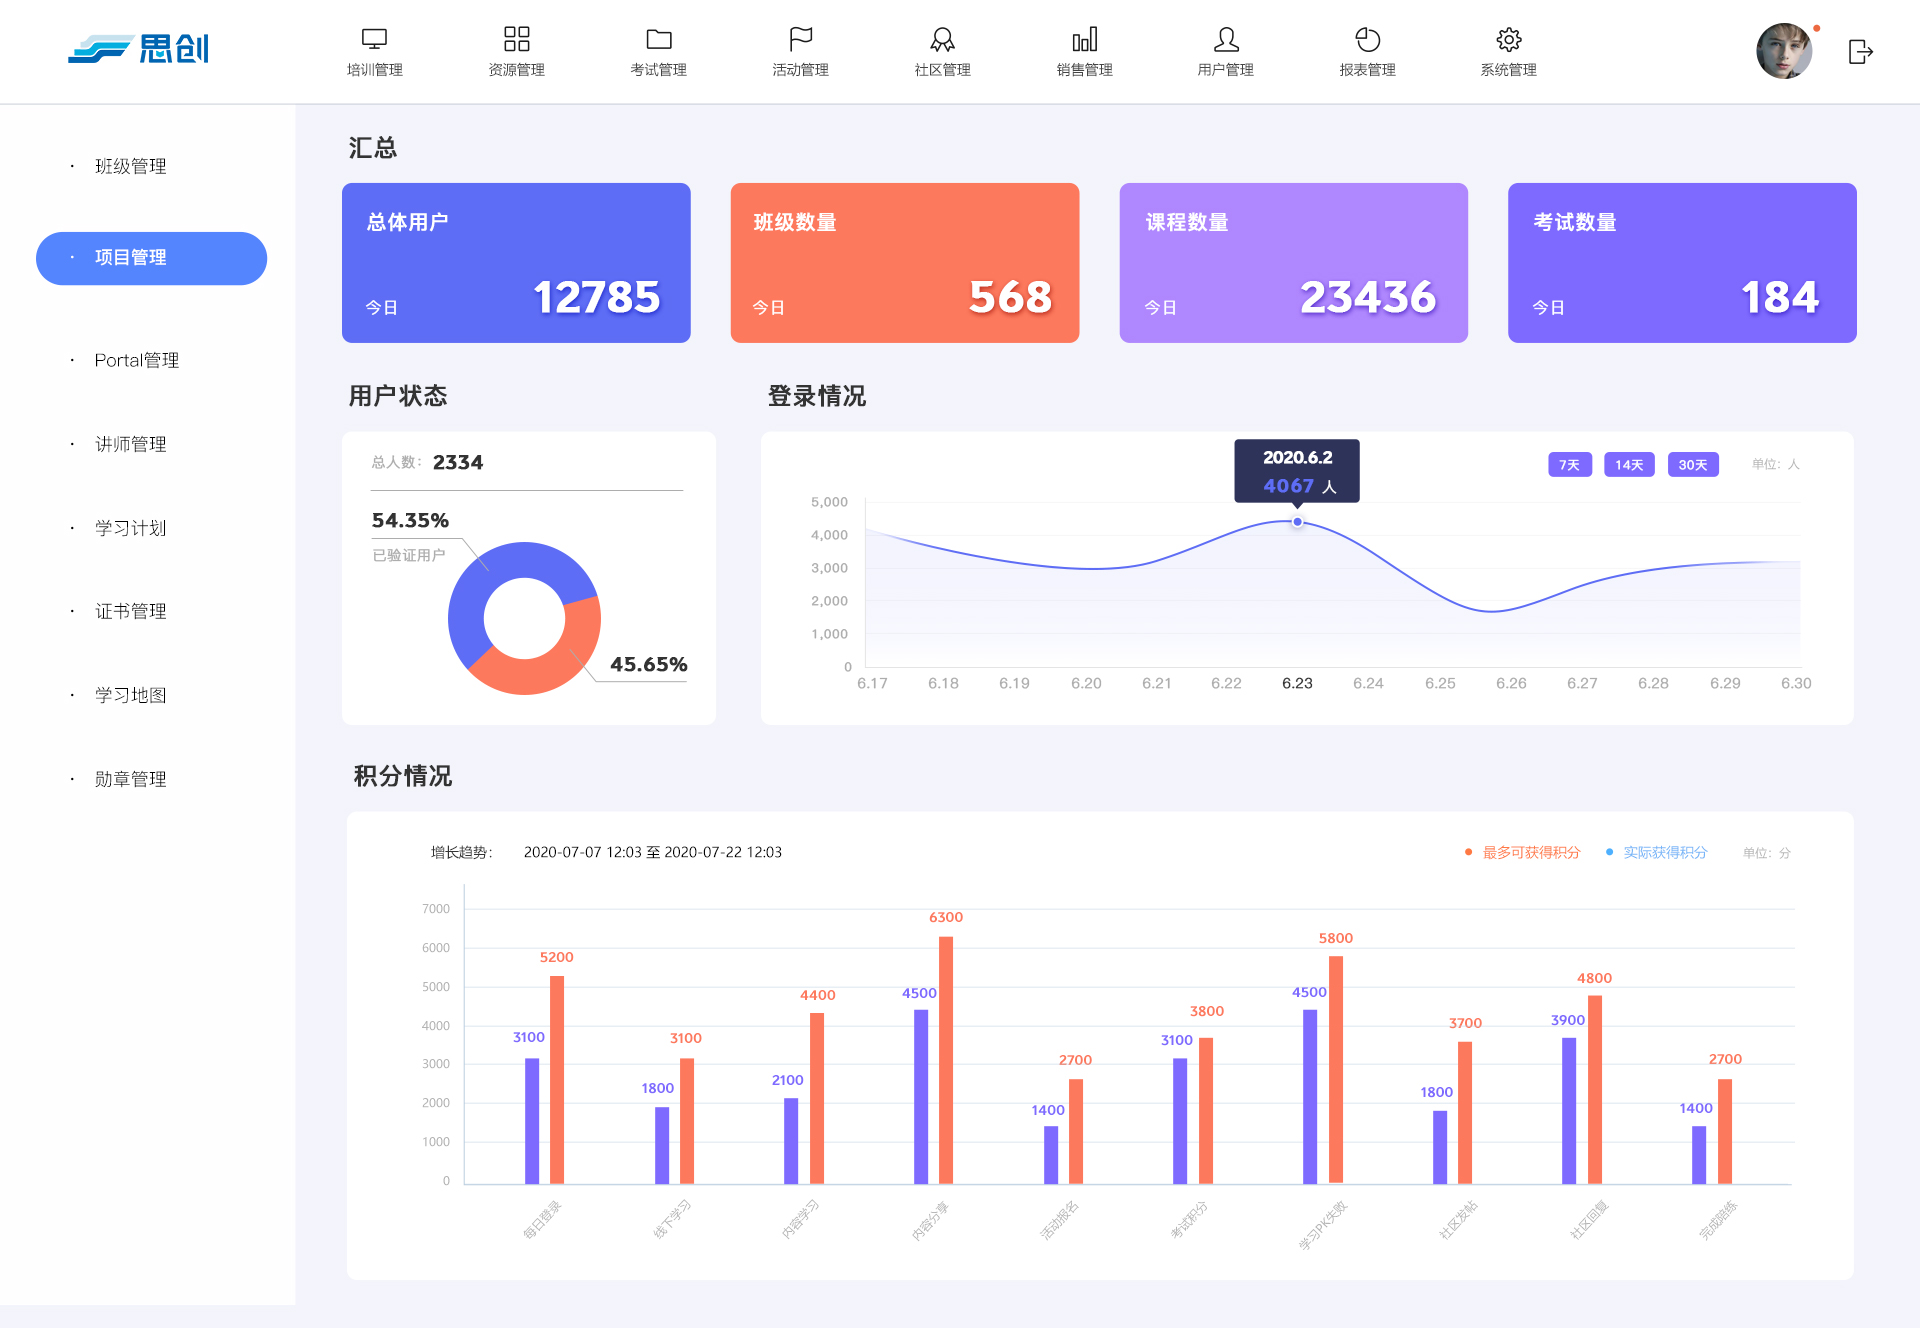Image resolution: width=1920 pixels, height=1328 pixels.
Task: Click 6.19 on the date axis
Action: (1014, 683)
